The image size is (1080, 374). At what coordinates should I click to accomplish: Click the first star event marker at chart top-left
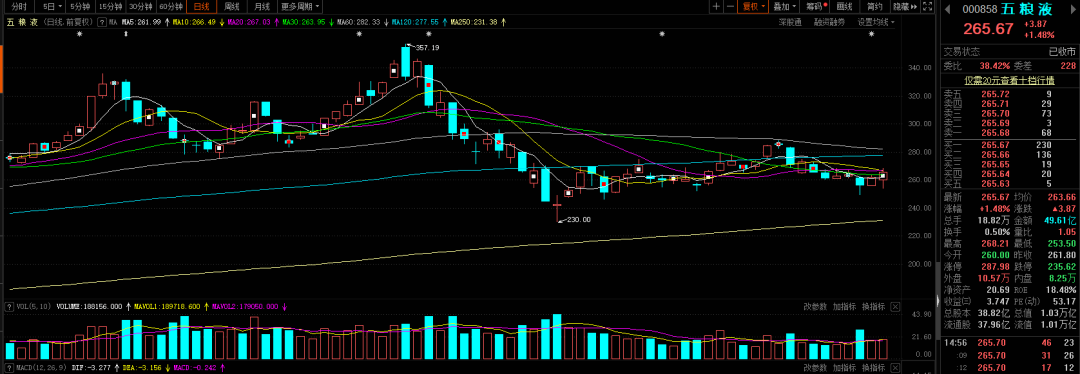(x=79, y=33)
